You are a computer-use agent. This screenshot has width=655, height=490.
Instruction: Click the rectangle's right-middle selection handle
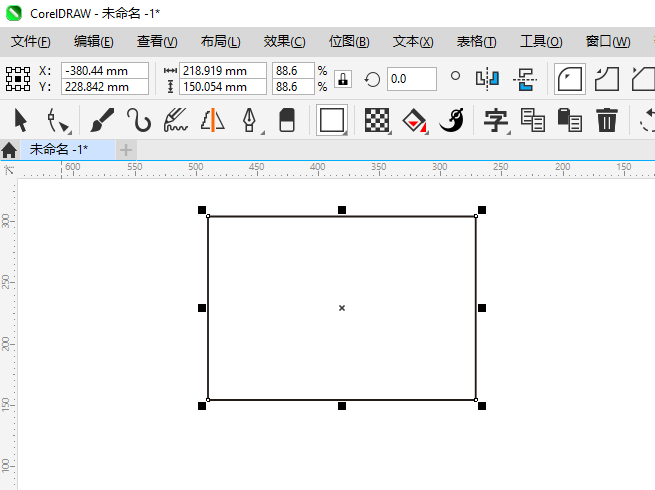482,308
